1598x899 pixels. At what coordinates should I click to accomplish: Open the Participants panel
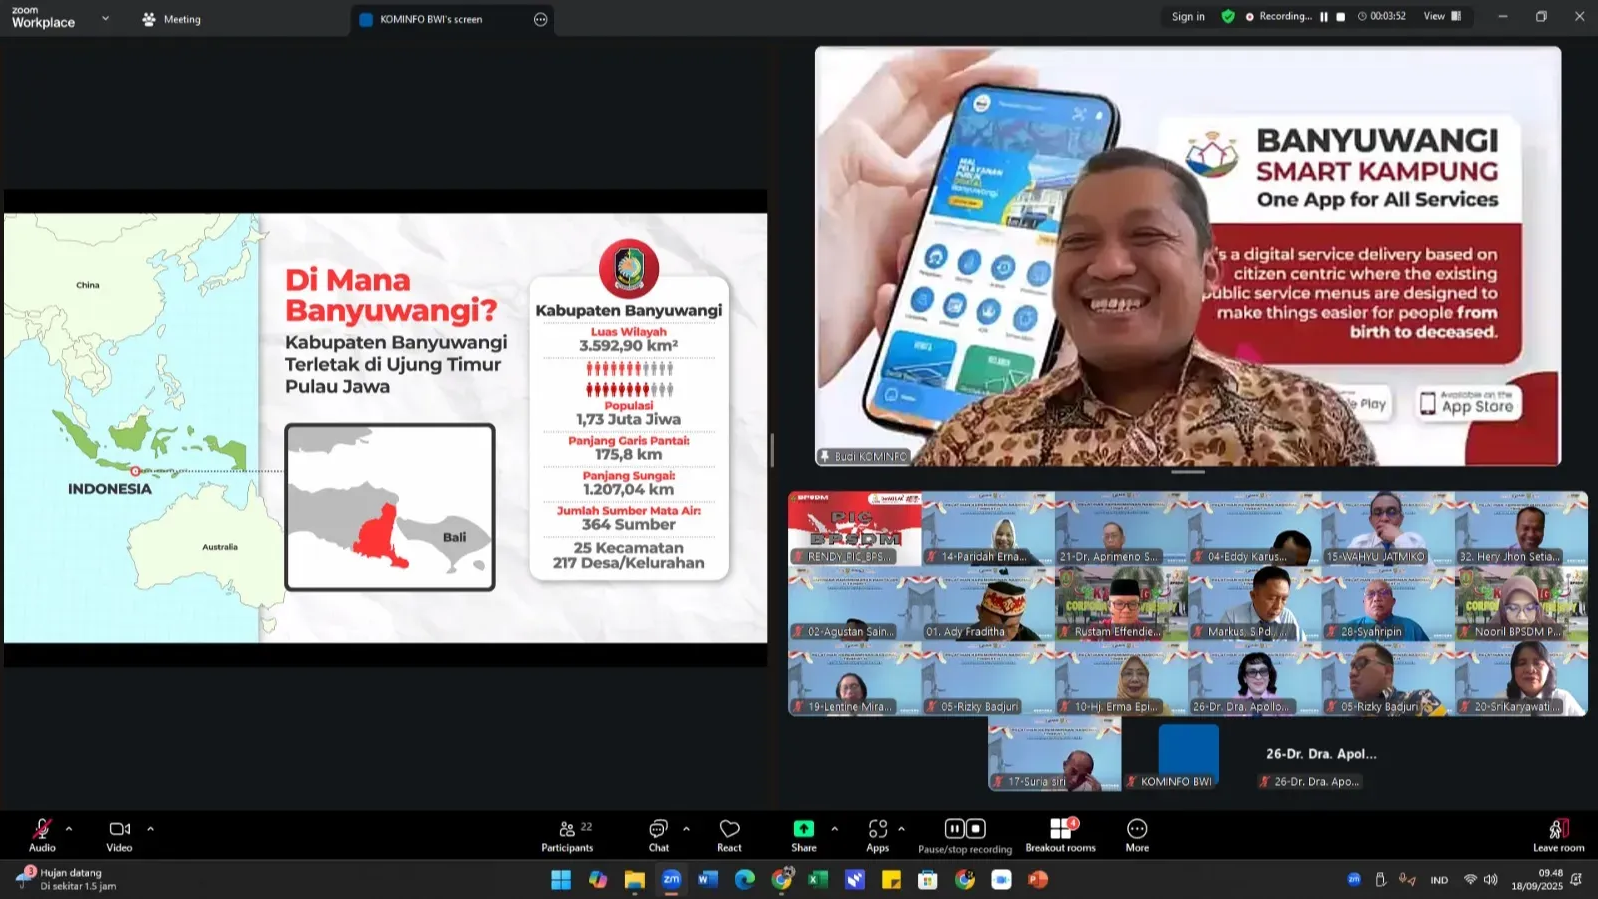567,835
